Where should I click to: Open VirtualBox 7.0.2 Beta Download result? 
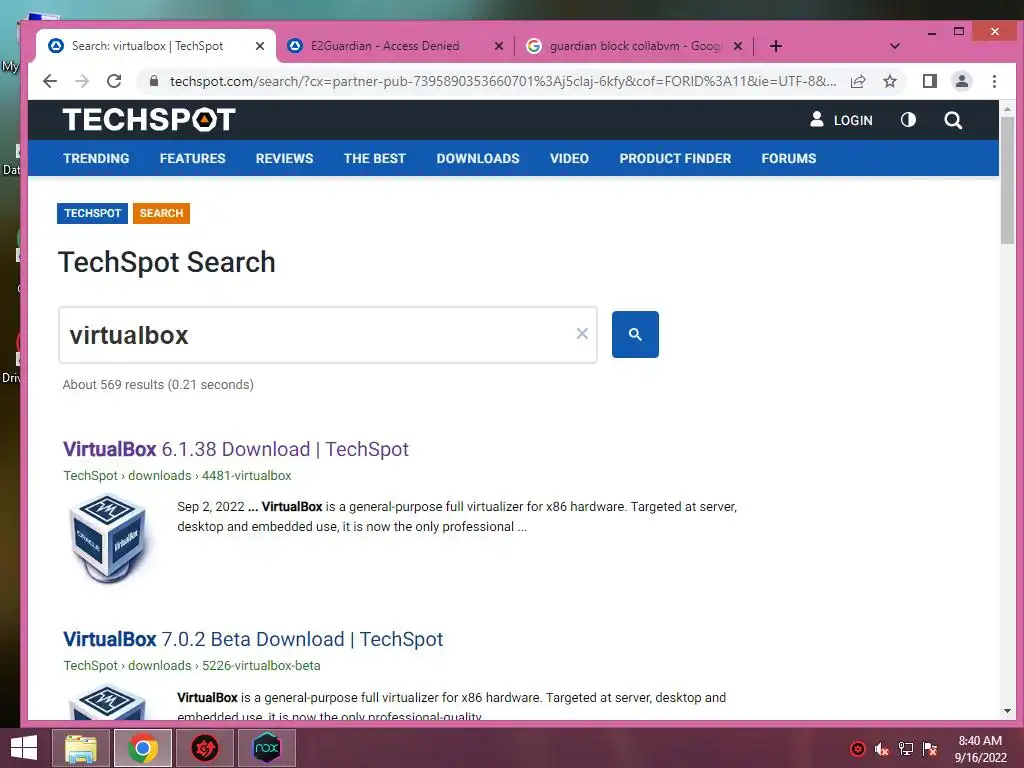click(253, 639)
